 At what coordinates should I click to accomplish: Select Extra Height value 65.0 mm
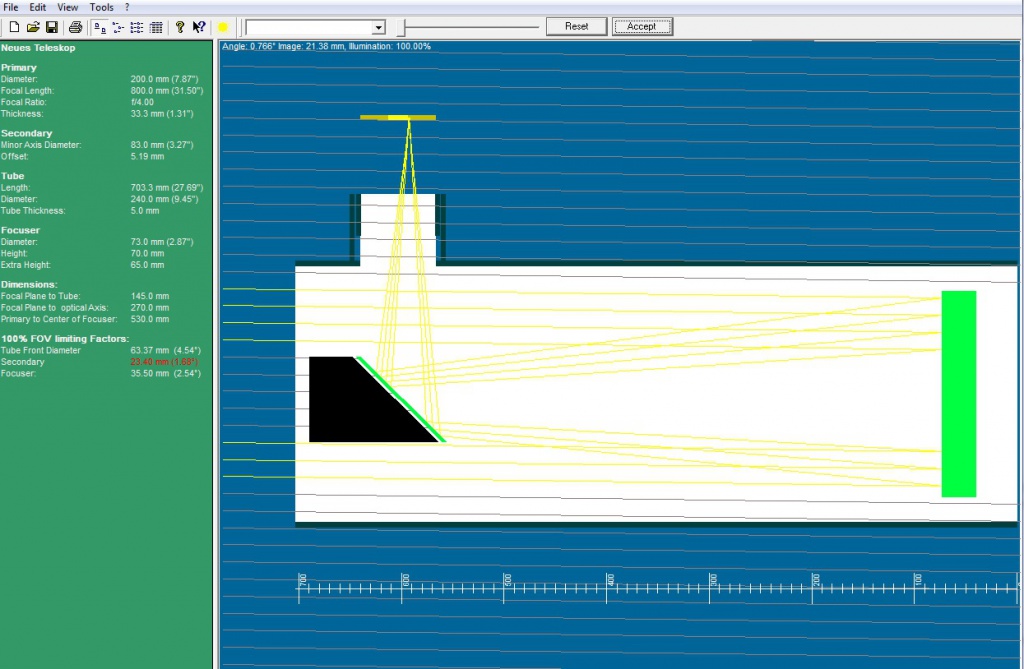click(x=147, y=265)
